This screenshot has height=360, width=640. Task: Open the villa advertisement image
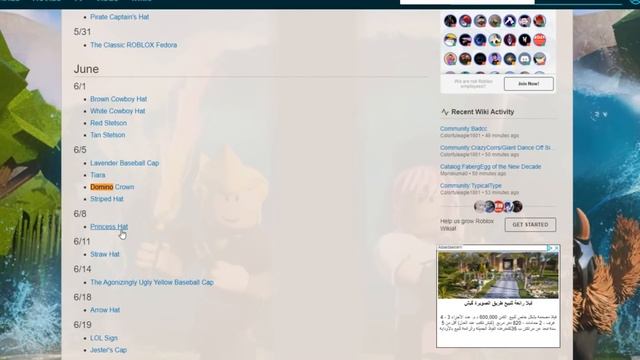click(498, 275)
